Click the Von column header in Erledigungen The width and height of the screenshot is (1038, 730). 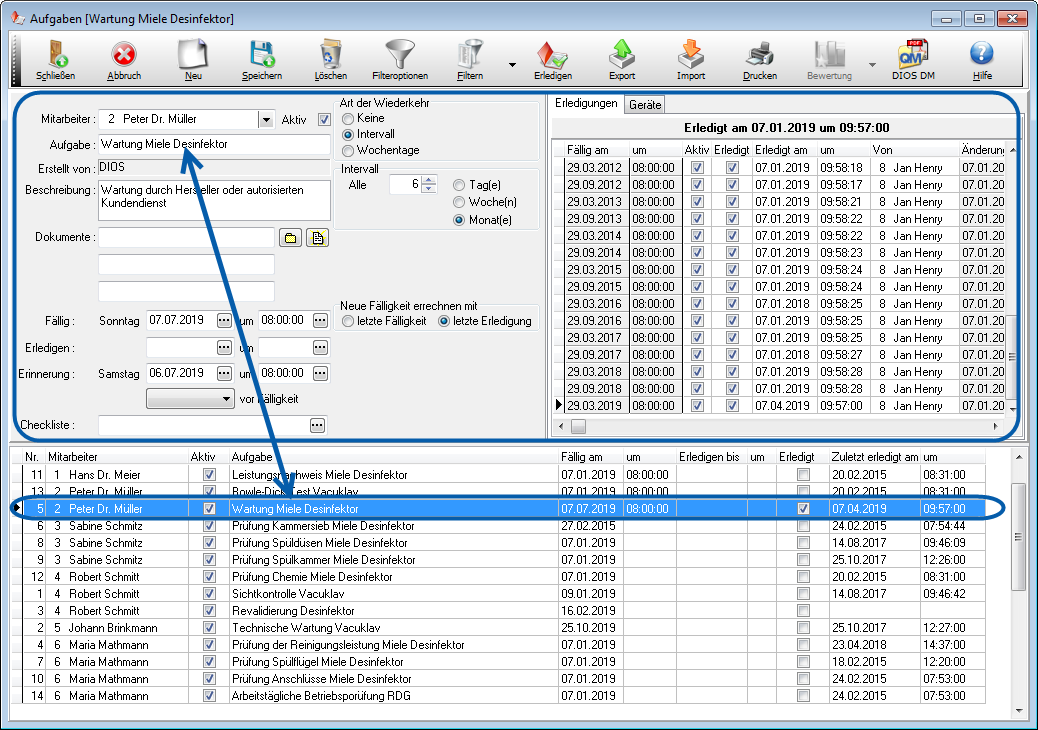tap(914, 150)
